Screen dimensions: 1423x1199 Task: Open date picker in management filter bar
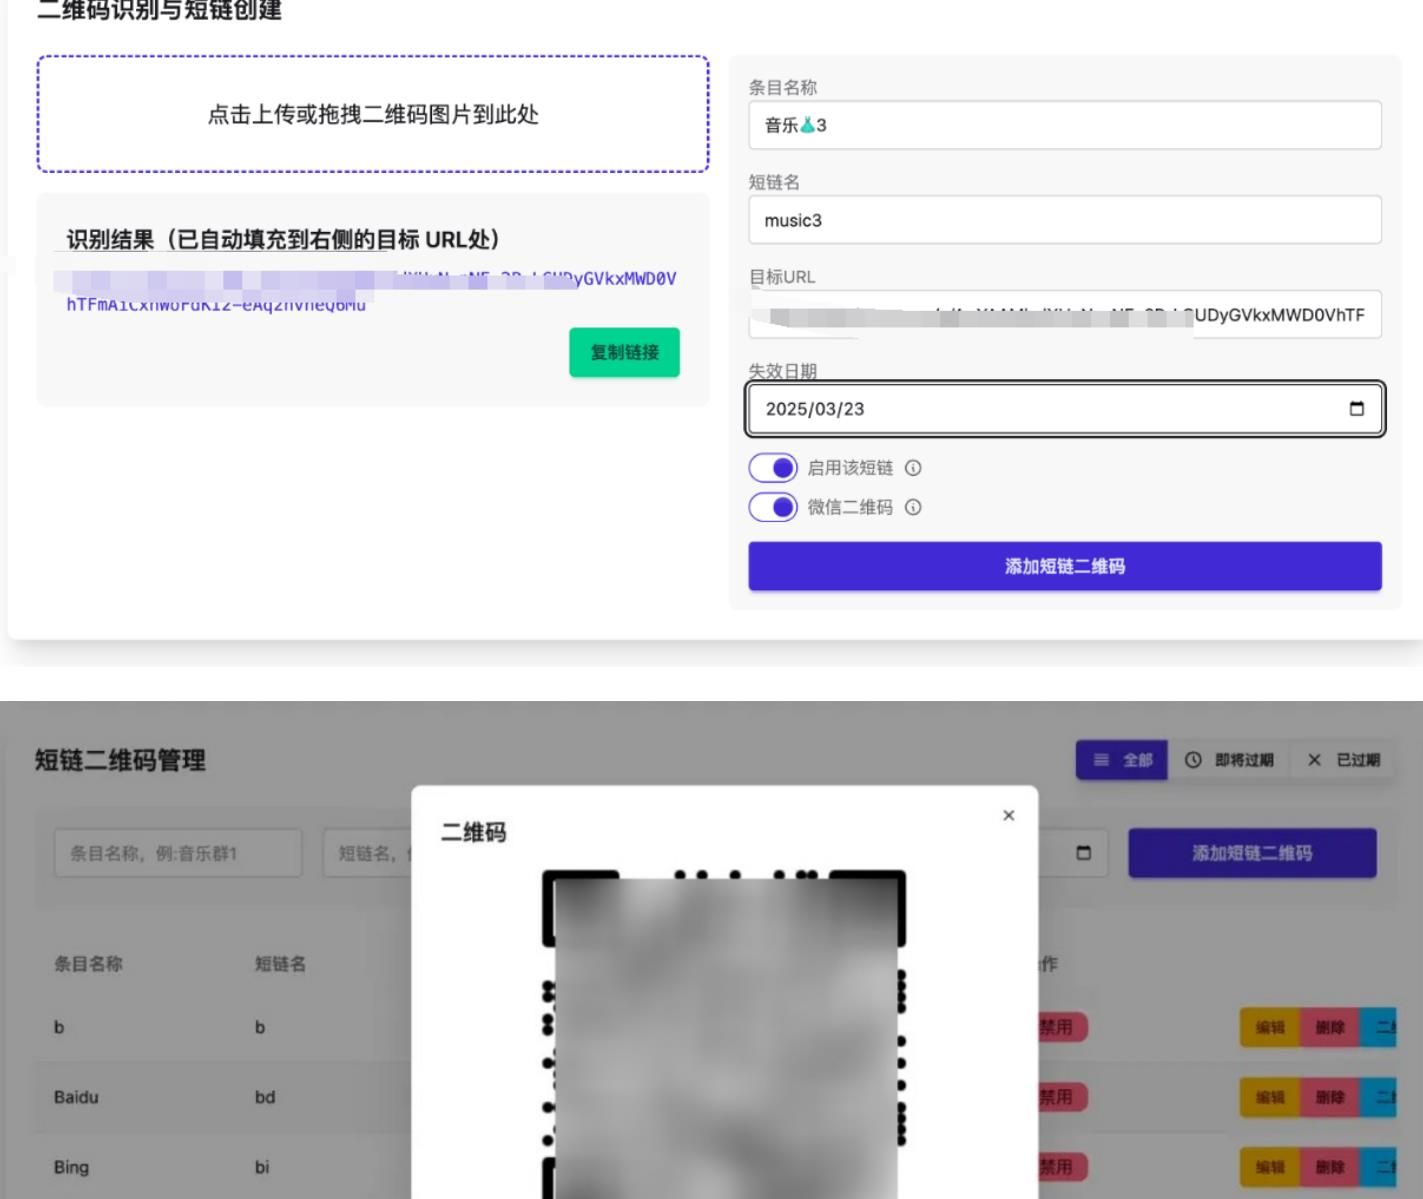1086,853
